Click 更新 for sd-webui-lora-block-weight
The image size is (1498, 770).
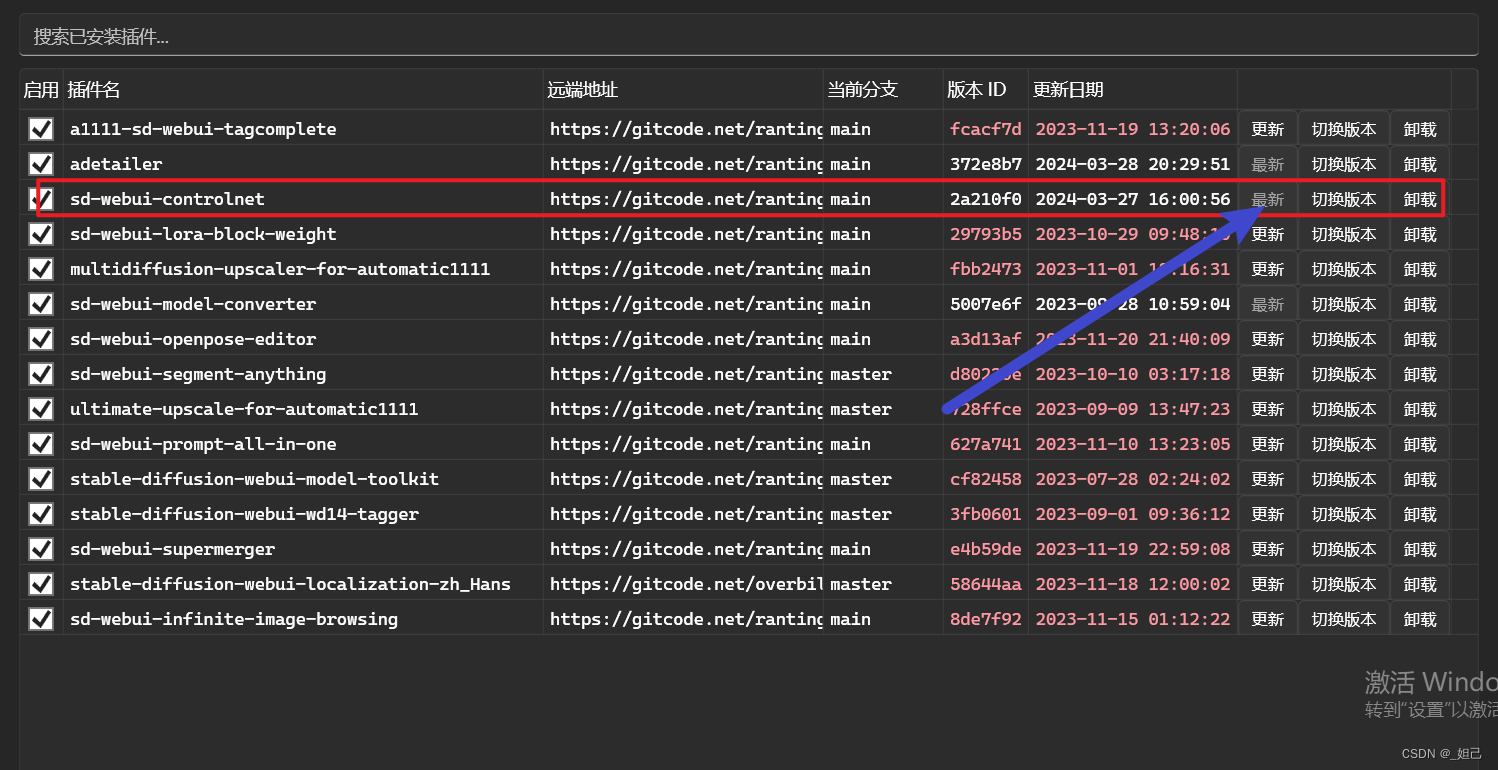tap(1268, 234)
